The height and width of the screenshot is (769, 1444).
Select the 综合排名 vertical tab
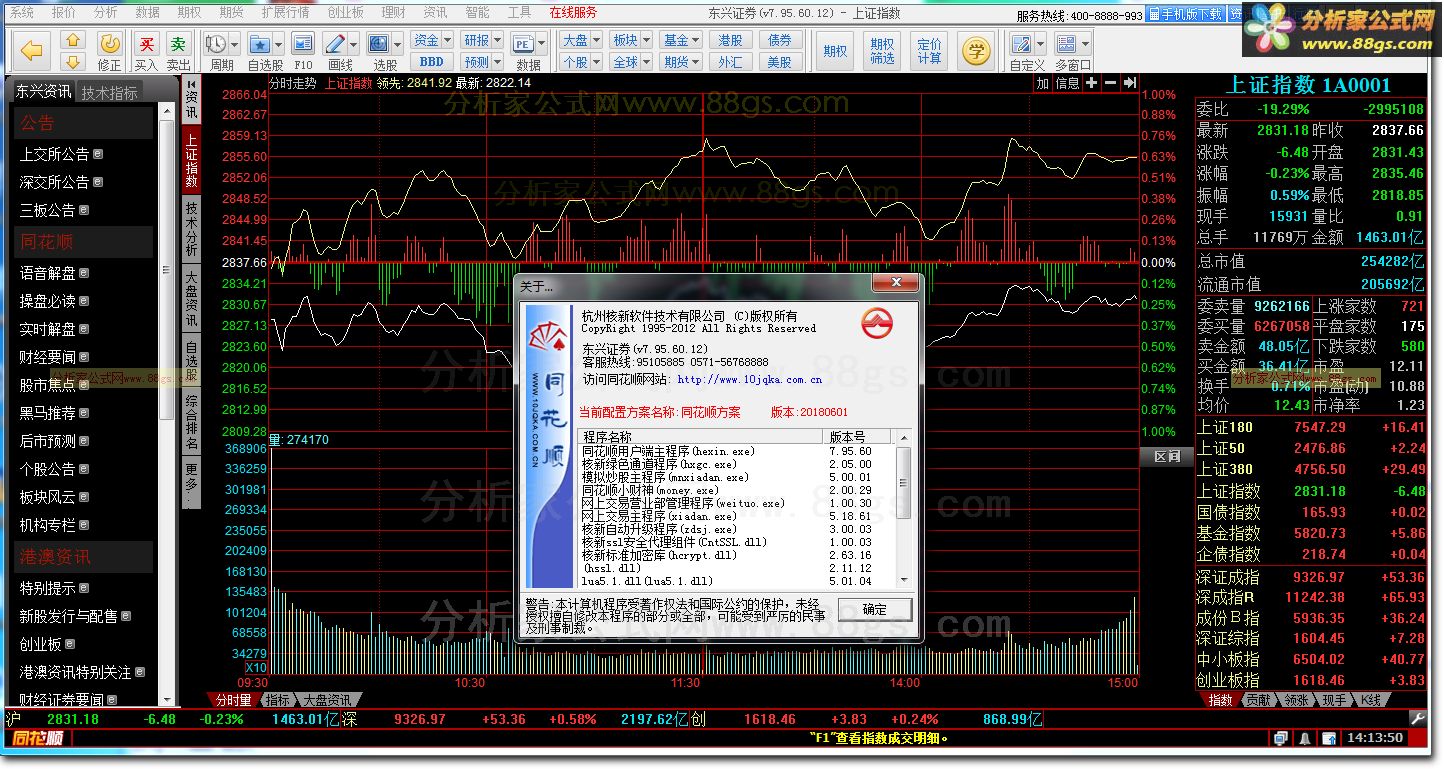pyautogui.click(x=191, y=422)
